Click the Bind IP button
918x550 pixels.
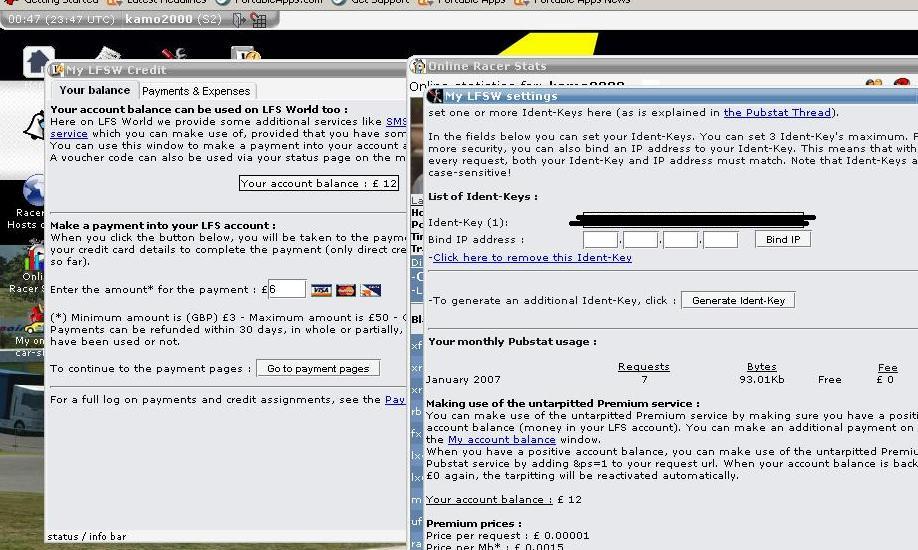coord(783,240)
